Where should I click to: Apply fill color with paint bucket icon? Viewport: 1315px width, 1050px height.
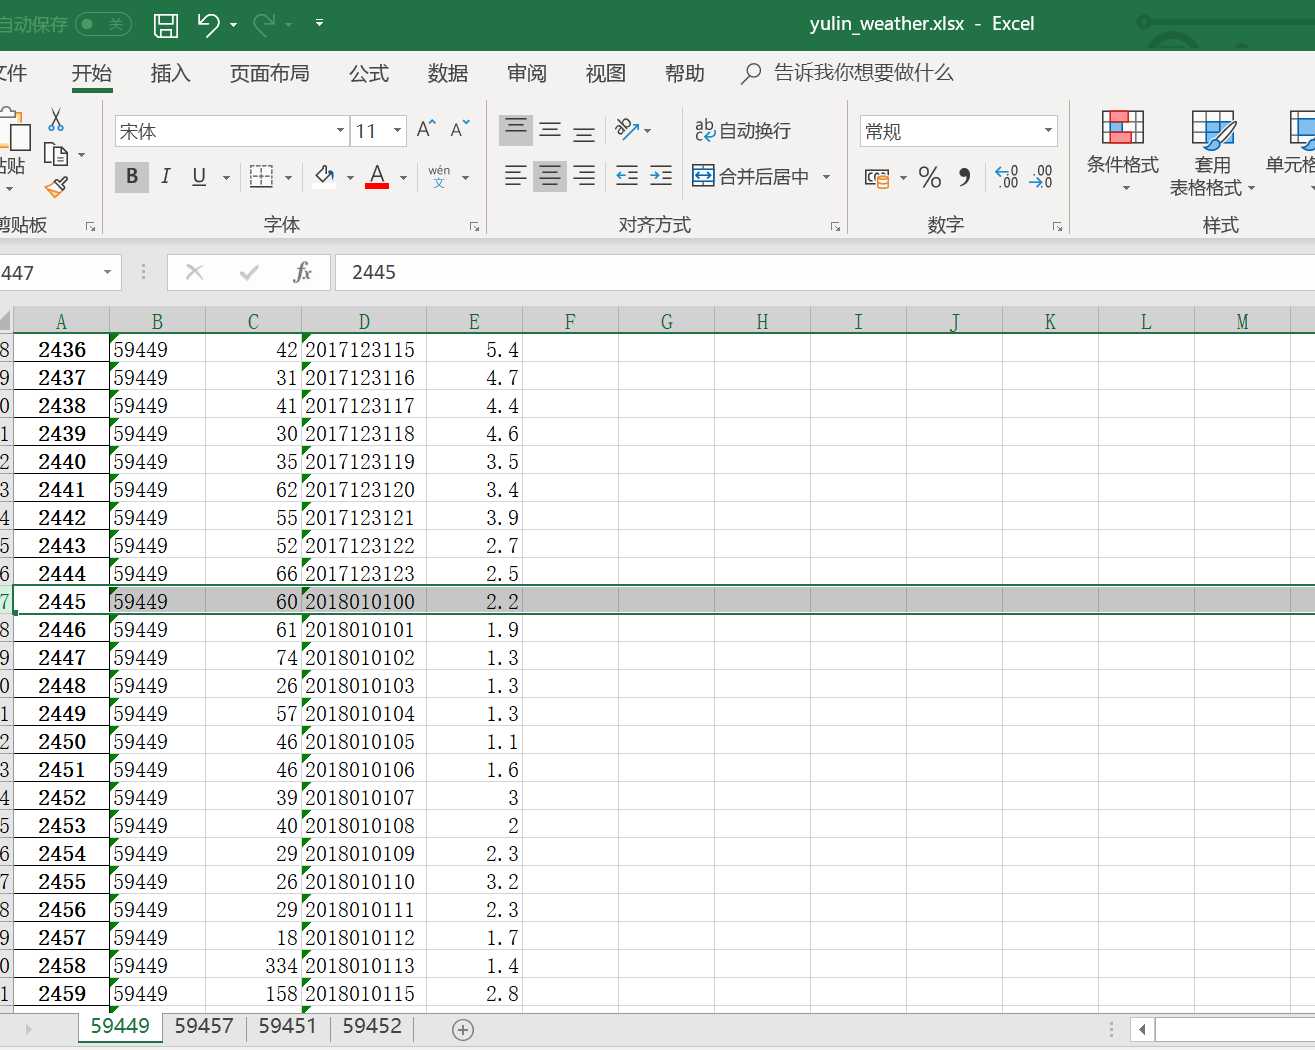click(324, 177)
